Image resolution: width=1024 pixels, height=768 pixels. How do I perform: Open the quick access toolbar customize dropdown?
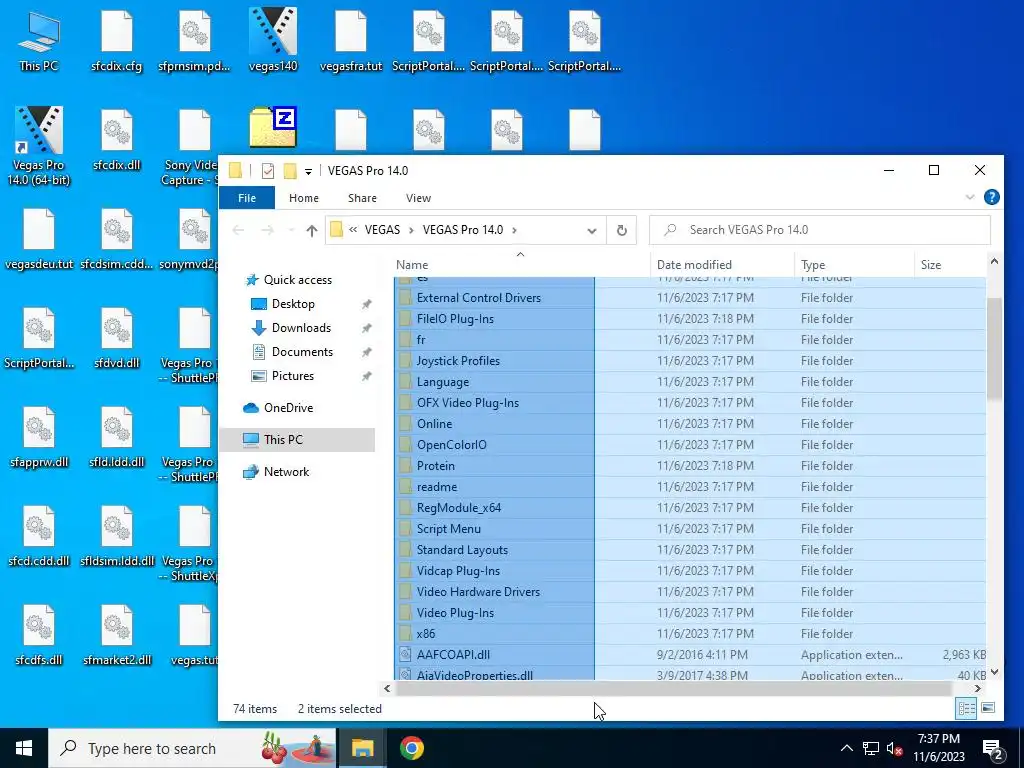(308, 171)
